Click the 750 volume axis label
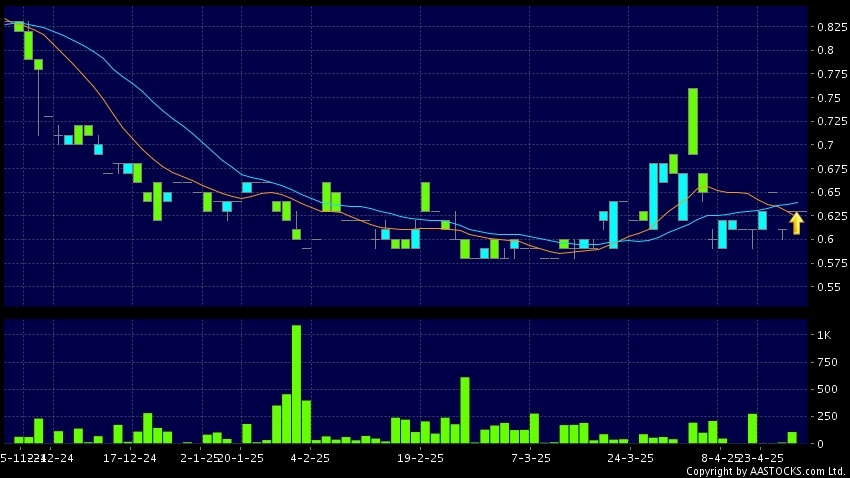The width and height of the screenshot is (850, 478). pos(827,362)
